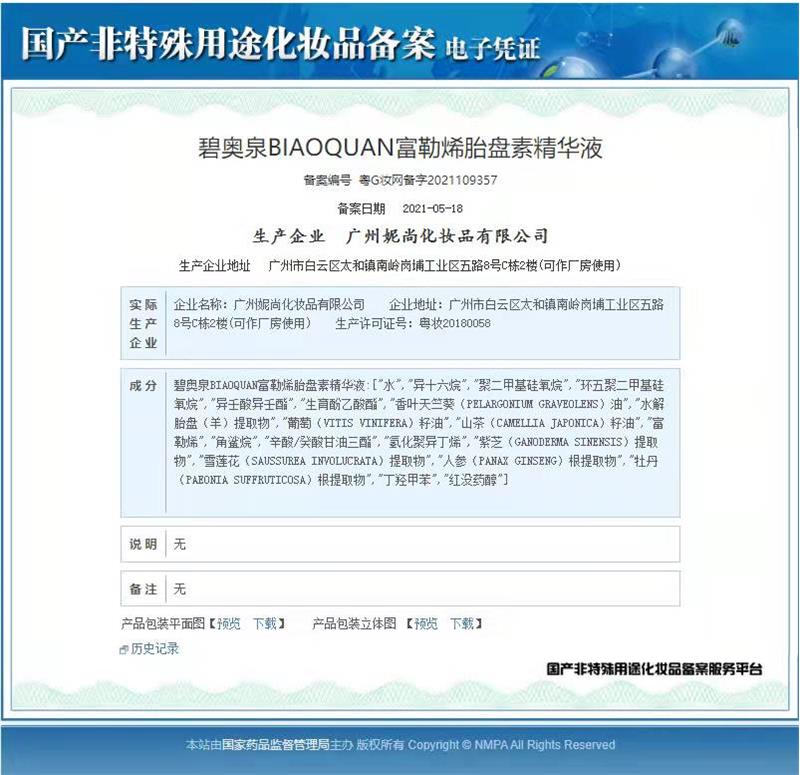Viewport: 800px width, 775px height.
Task: Click the filing date 2021-05-18
Action: (433, 209)
